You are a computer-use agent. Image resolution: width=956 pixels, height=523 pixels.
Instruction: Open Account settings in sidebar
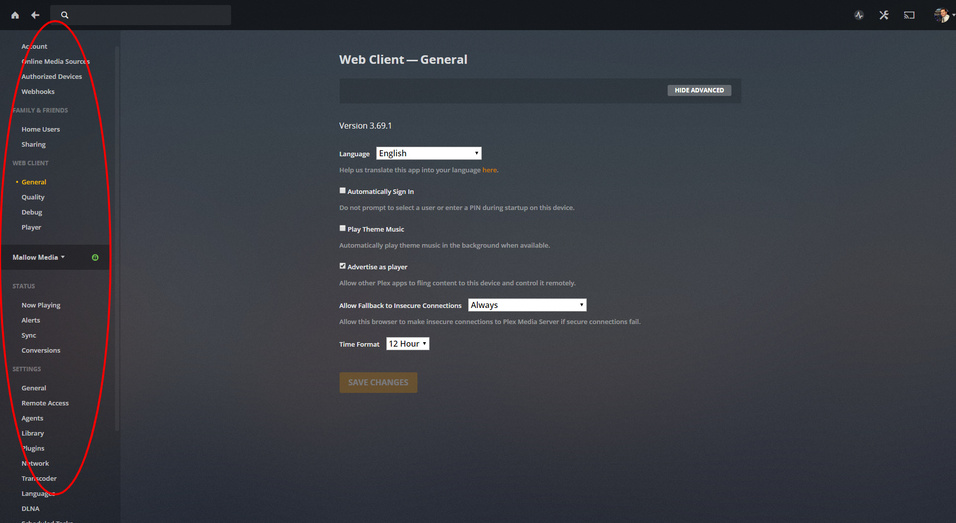(x=34, y=46)
